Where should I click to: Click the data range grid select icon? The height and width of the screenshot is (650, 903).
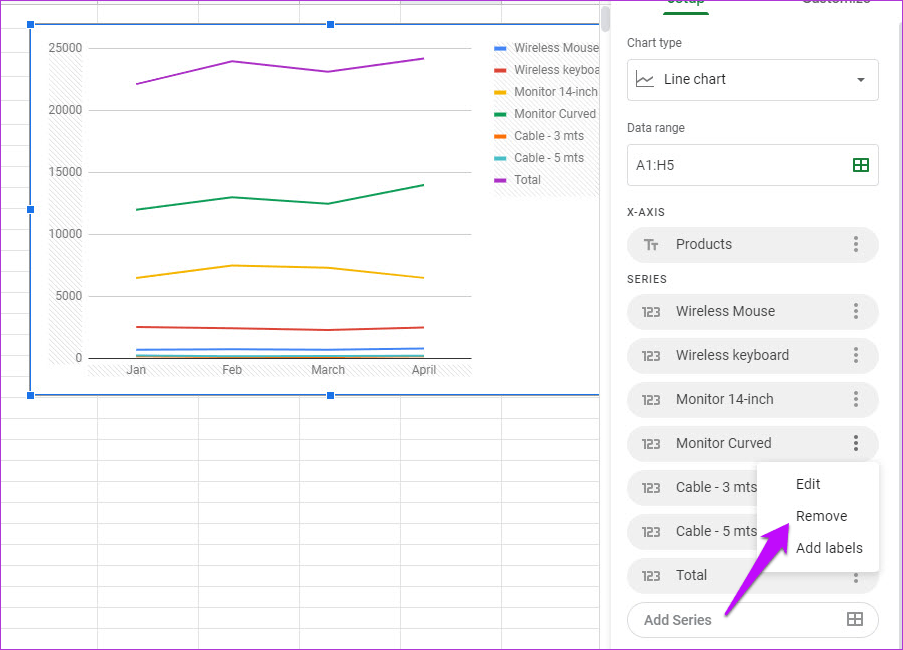click(x=860, y=165)
